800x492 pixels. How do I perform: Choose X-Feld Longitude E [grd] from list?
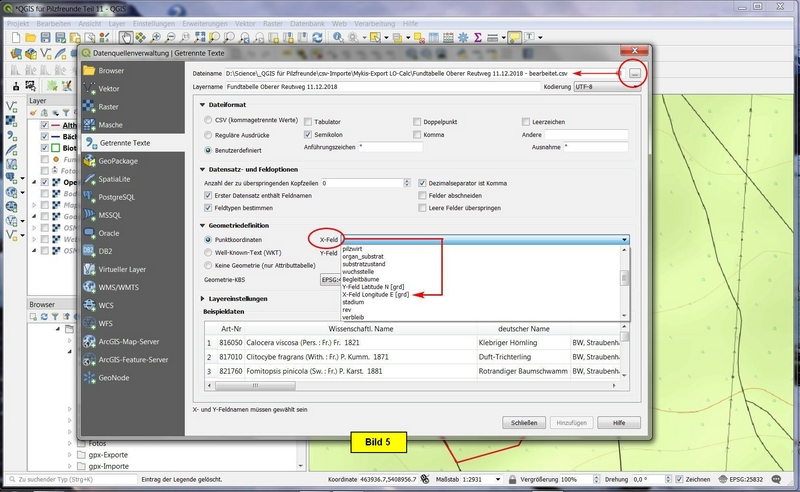click(375, 295)
